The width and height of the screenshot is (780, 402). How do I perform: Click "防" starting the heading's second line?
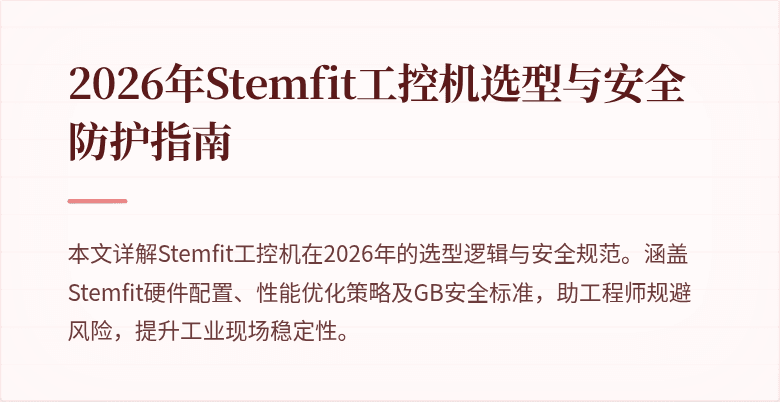88,143
